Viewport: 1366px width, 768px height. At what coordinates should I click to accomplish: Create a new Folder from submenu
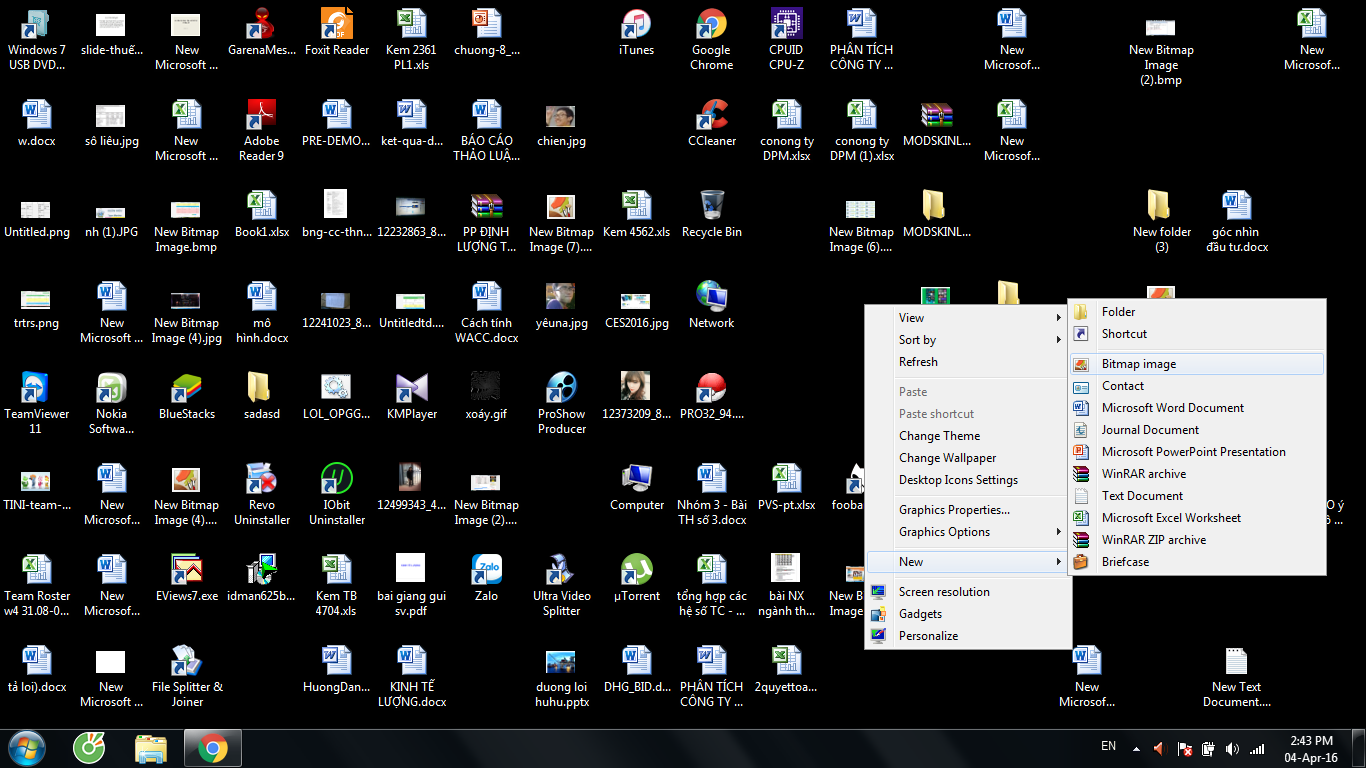1197,312
